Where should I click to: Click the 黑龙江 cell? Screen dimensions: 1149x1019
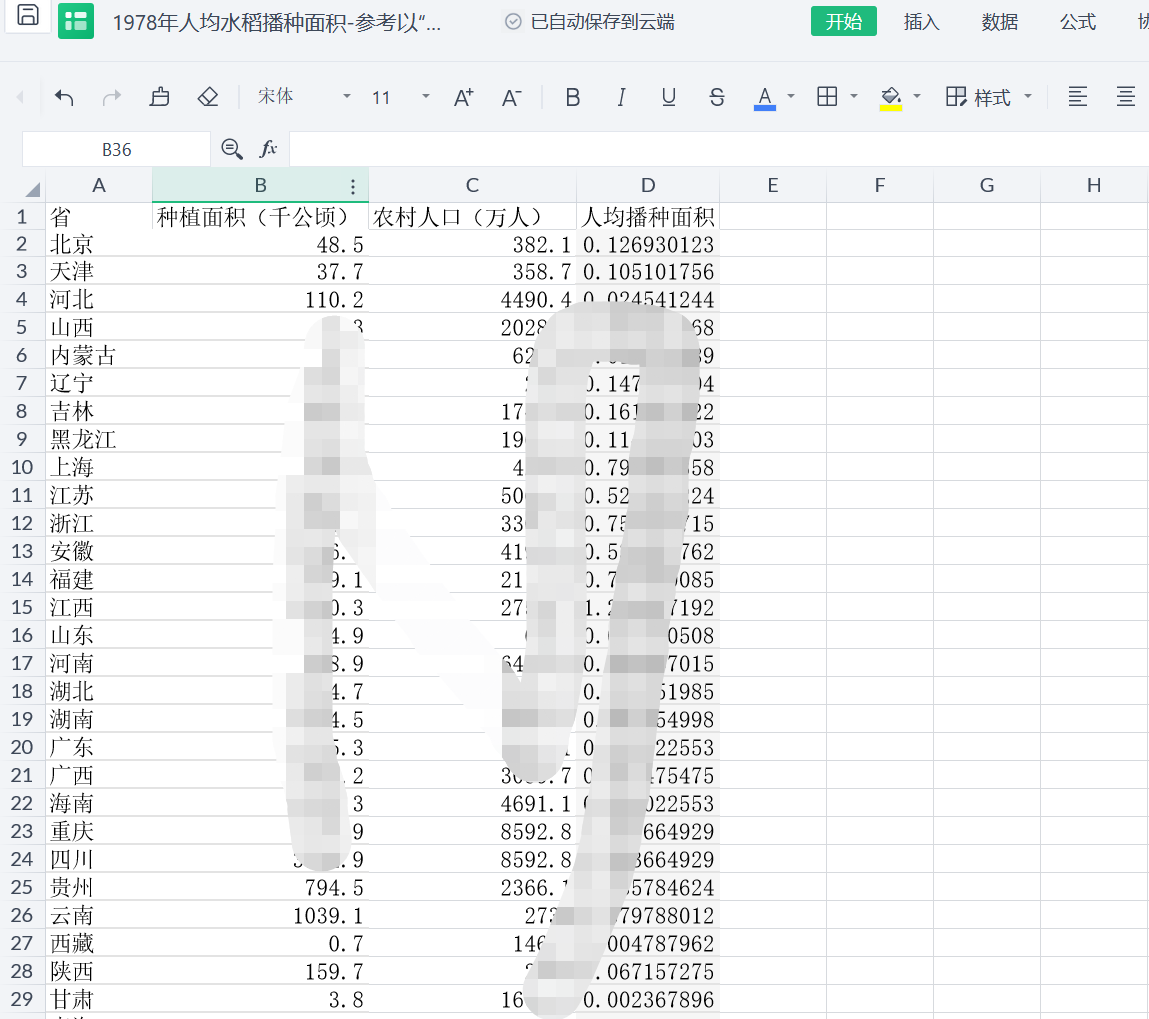click(x=99, y=440)
